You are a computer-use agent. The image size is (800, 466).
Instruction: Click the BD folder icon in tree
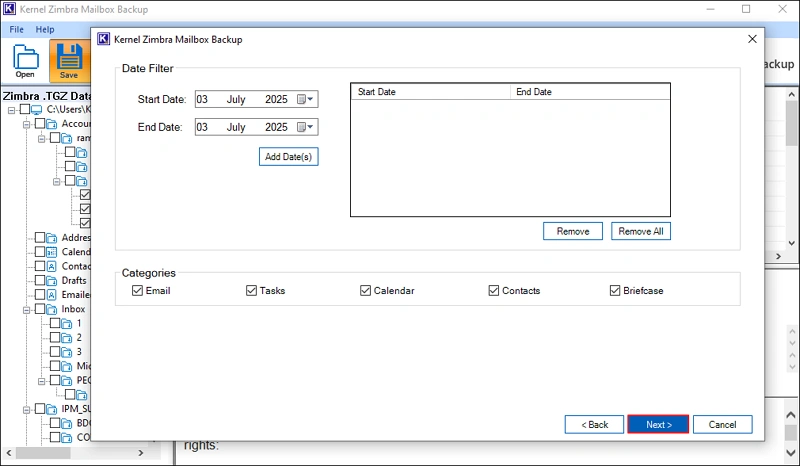point(67,424)
